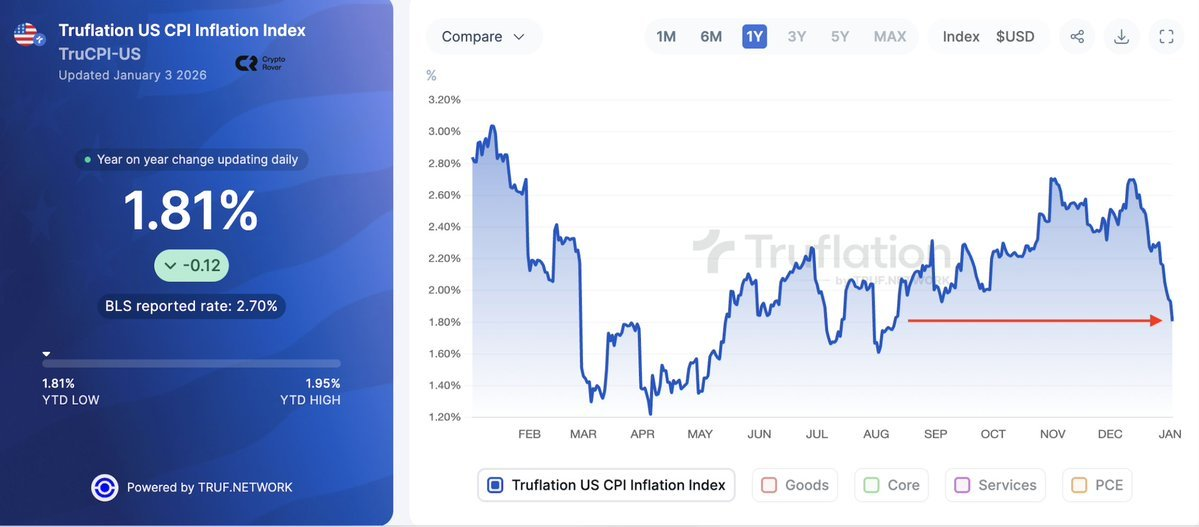Screen dimensions: 1199x527
Task: Open the Compare dropdown
Action: pos(484,37)
